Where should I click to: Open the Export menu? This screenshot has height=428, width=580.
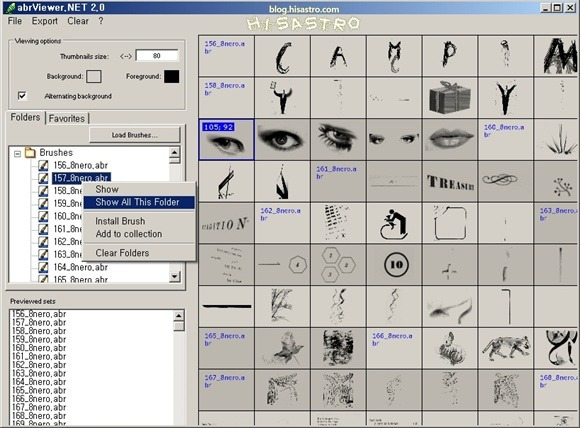[x=45, y=21]
